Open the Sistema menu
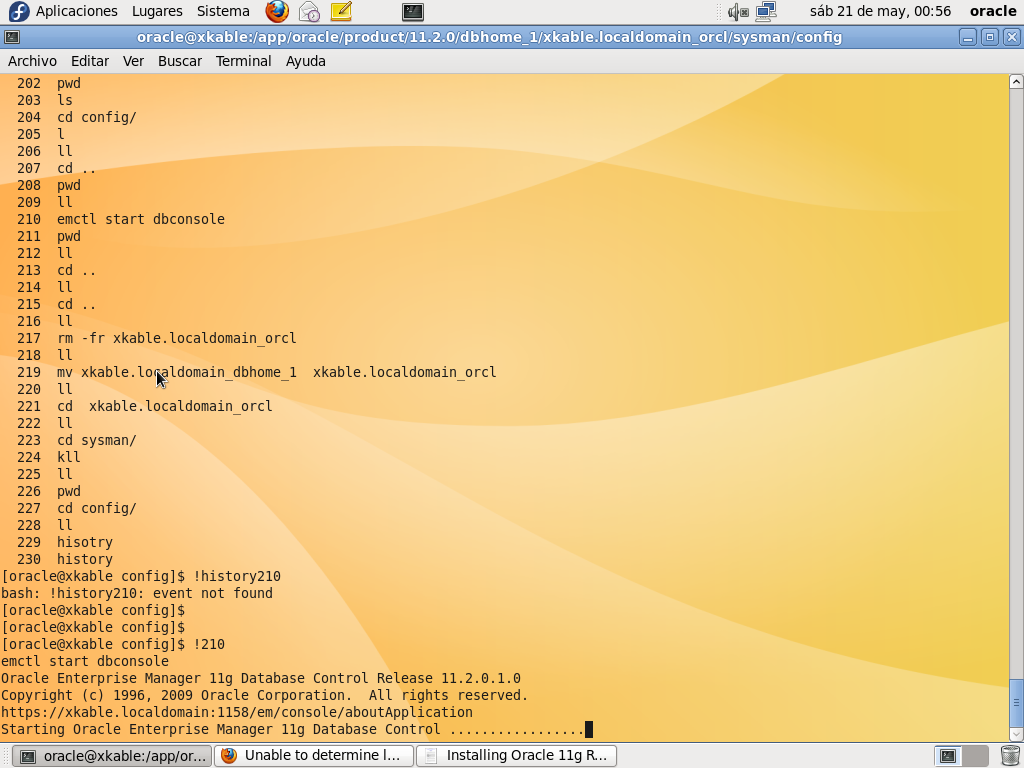Screen dimensions: 1024x768 pyautogui.click(x=223, y=11)
